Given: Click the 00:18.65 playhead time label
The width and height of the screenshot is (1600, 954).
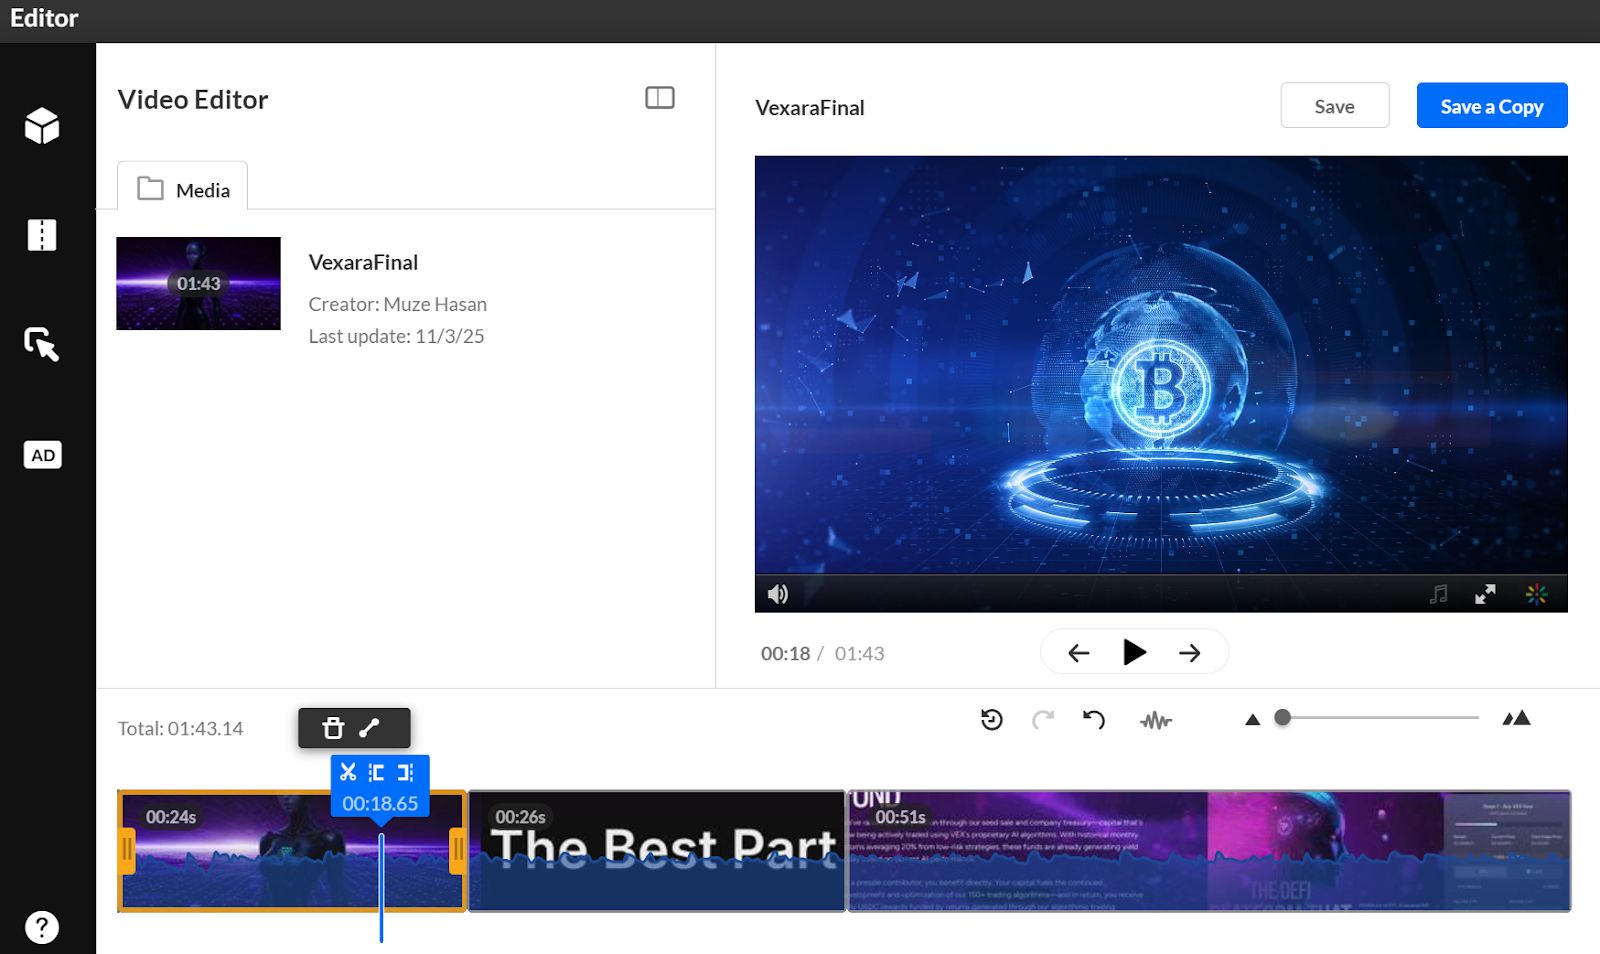Looking at the screenshot, I should click(x=380, y=803).
